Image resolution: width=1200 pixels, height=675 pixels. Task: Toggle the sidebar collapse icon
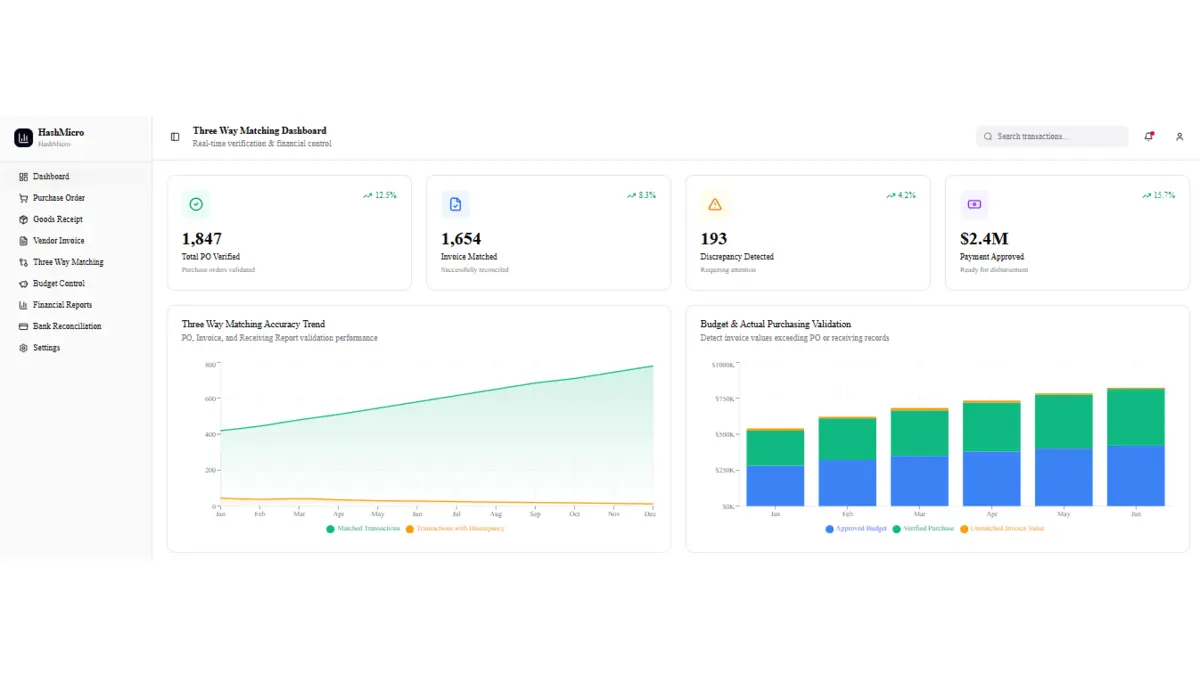[175, 137]
